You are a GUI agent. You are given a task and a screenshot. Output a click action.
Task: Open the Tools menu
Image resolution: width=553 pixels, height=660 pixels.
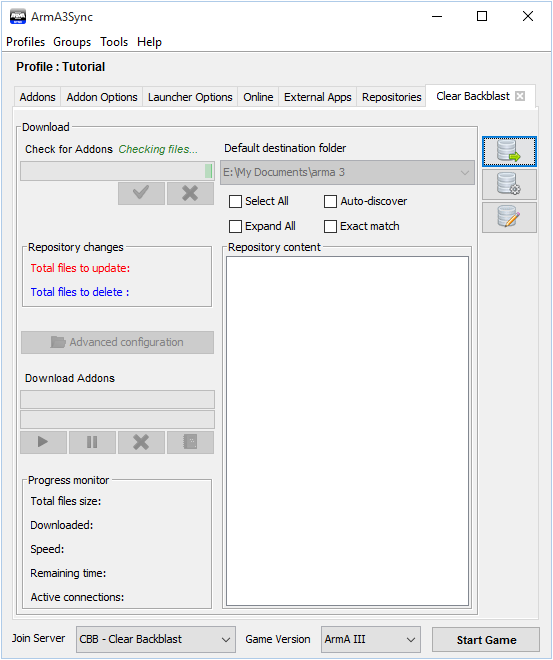(114, 42)
